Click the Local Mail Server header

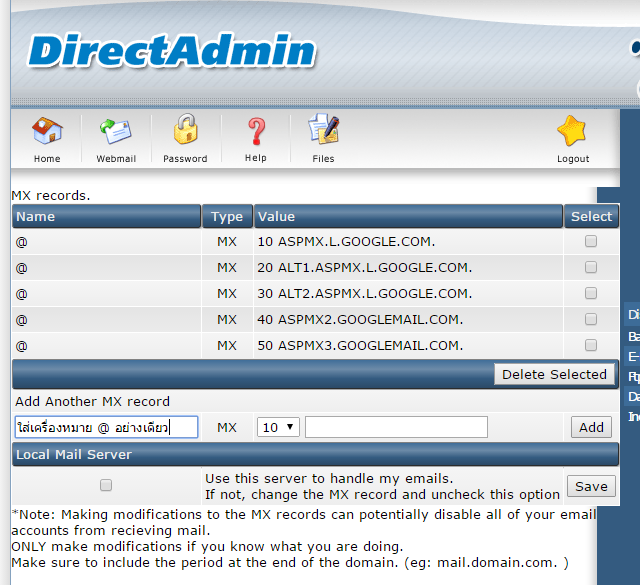pos(316,454)
